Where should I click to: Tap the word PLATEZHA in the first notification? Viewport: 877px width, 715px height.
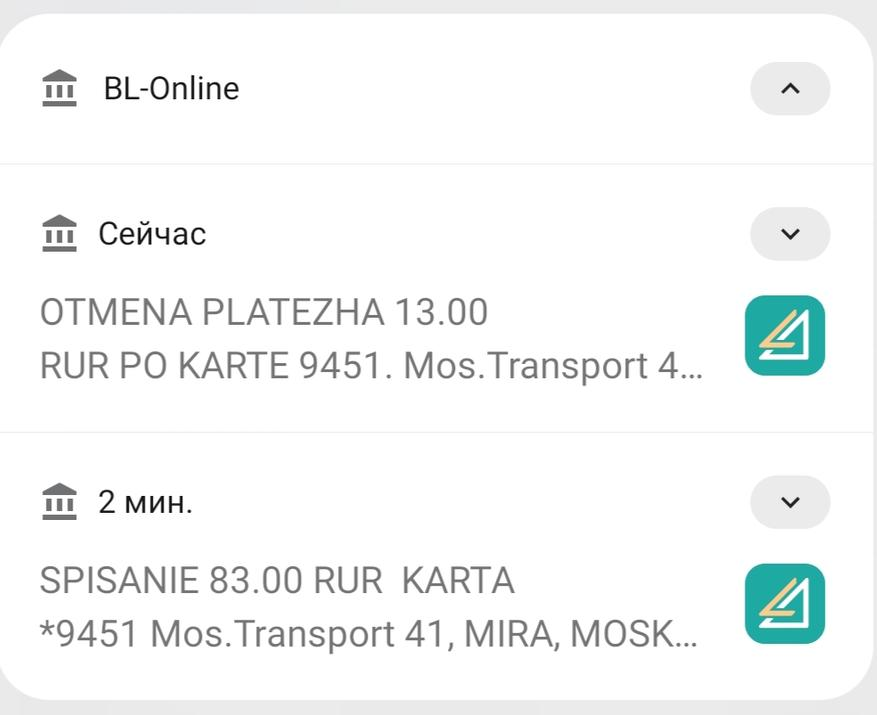(292, 313)
